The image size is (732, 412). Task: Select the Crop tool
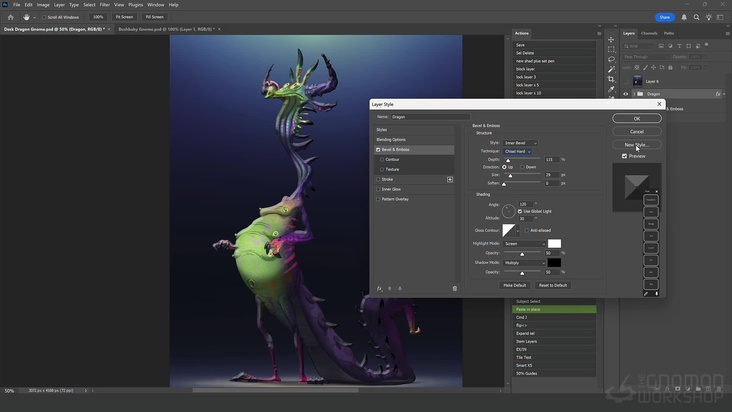(611, 79)
